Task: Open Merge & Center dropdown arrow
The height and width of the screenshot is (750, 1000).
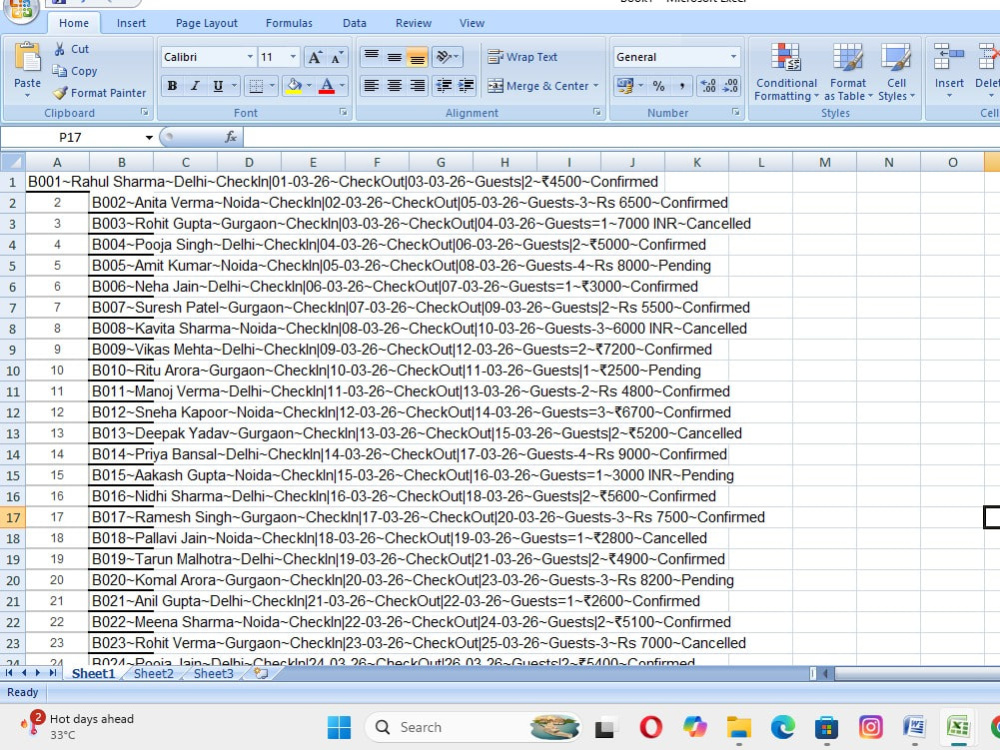Action: click(x=596, y=85)
